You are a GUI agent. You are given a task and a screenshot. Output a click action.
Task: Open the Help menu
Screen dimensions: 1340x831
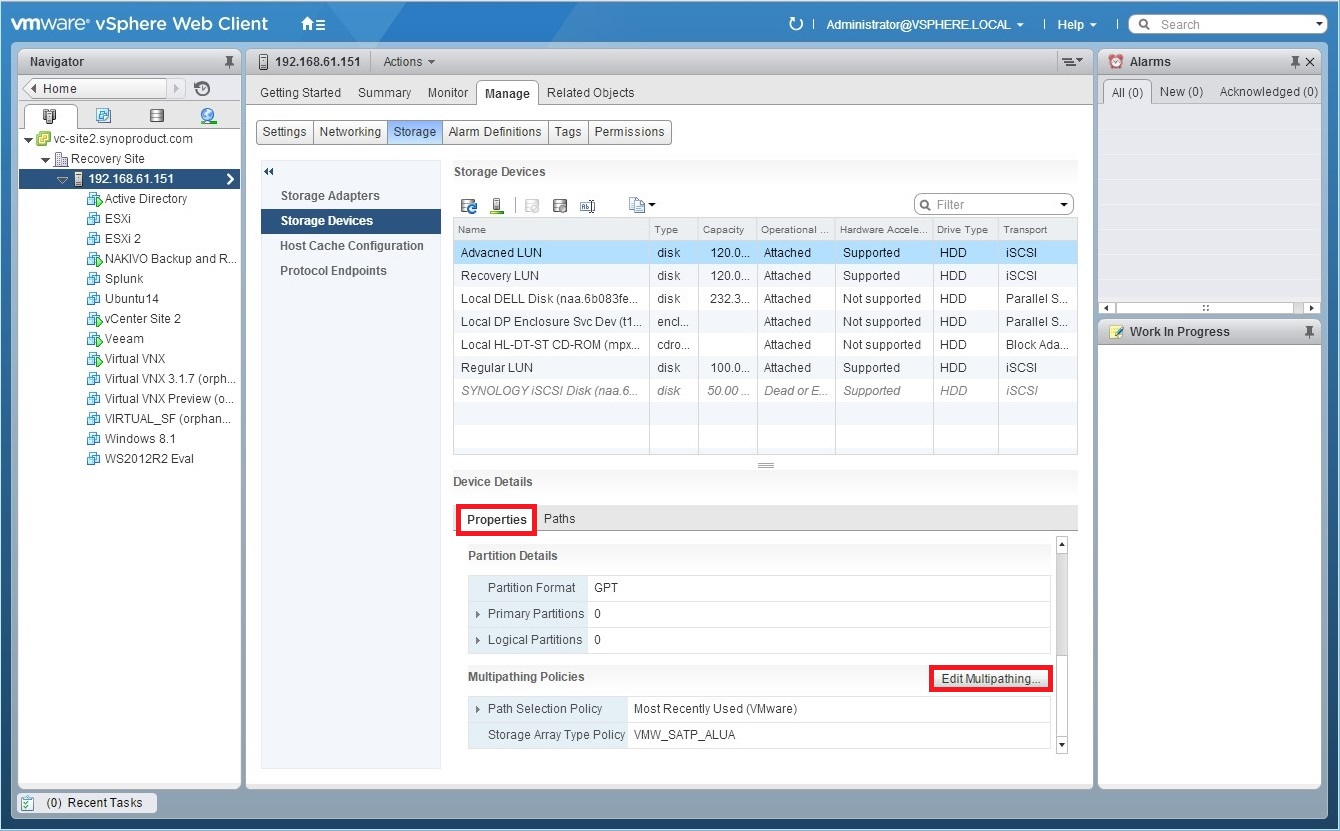(1071, 24)
